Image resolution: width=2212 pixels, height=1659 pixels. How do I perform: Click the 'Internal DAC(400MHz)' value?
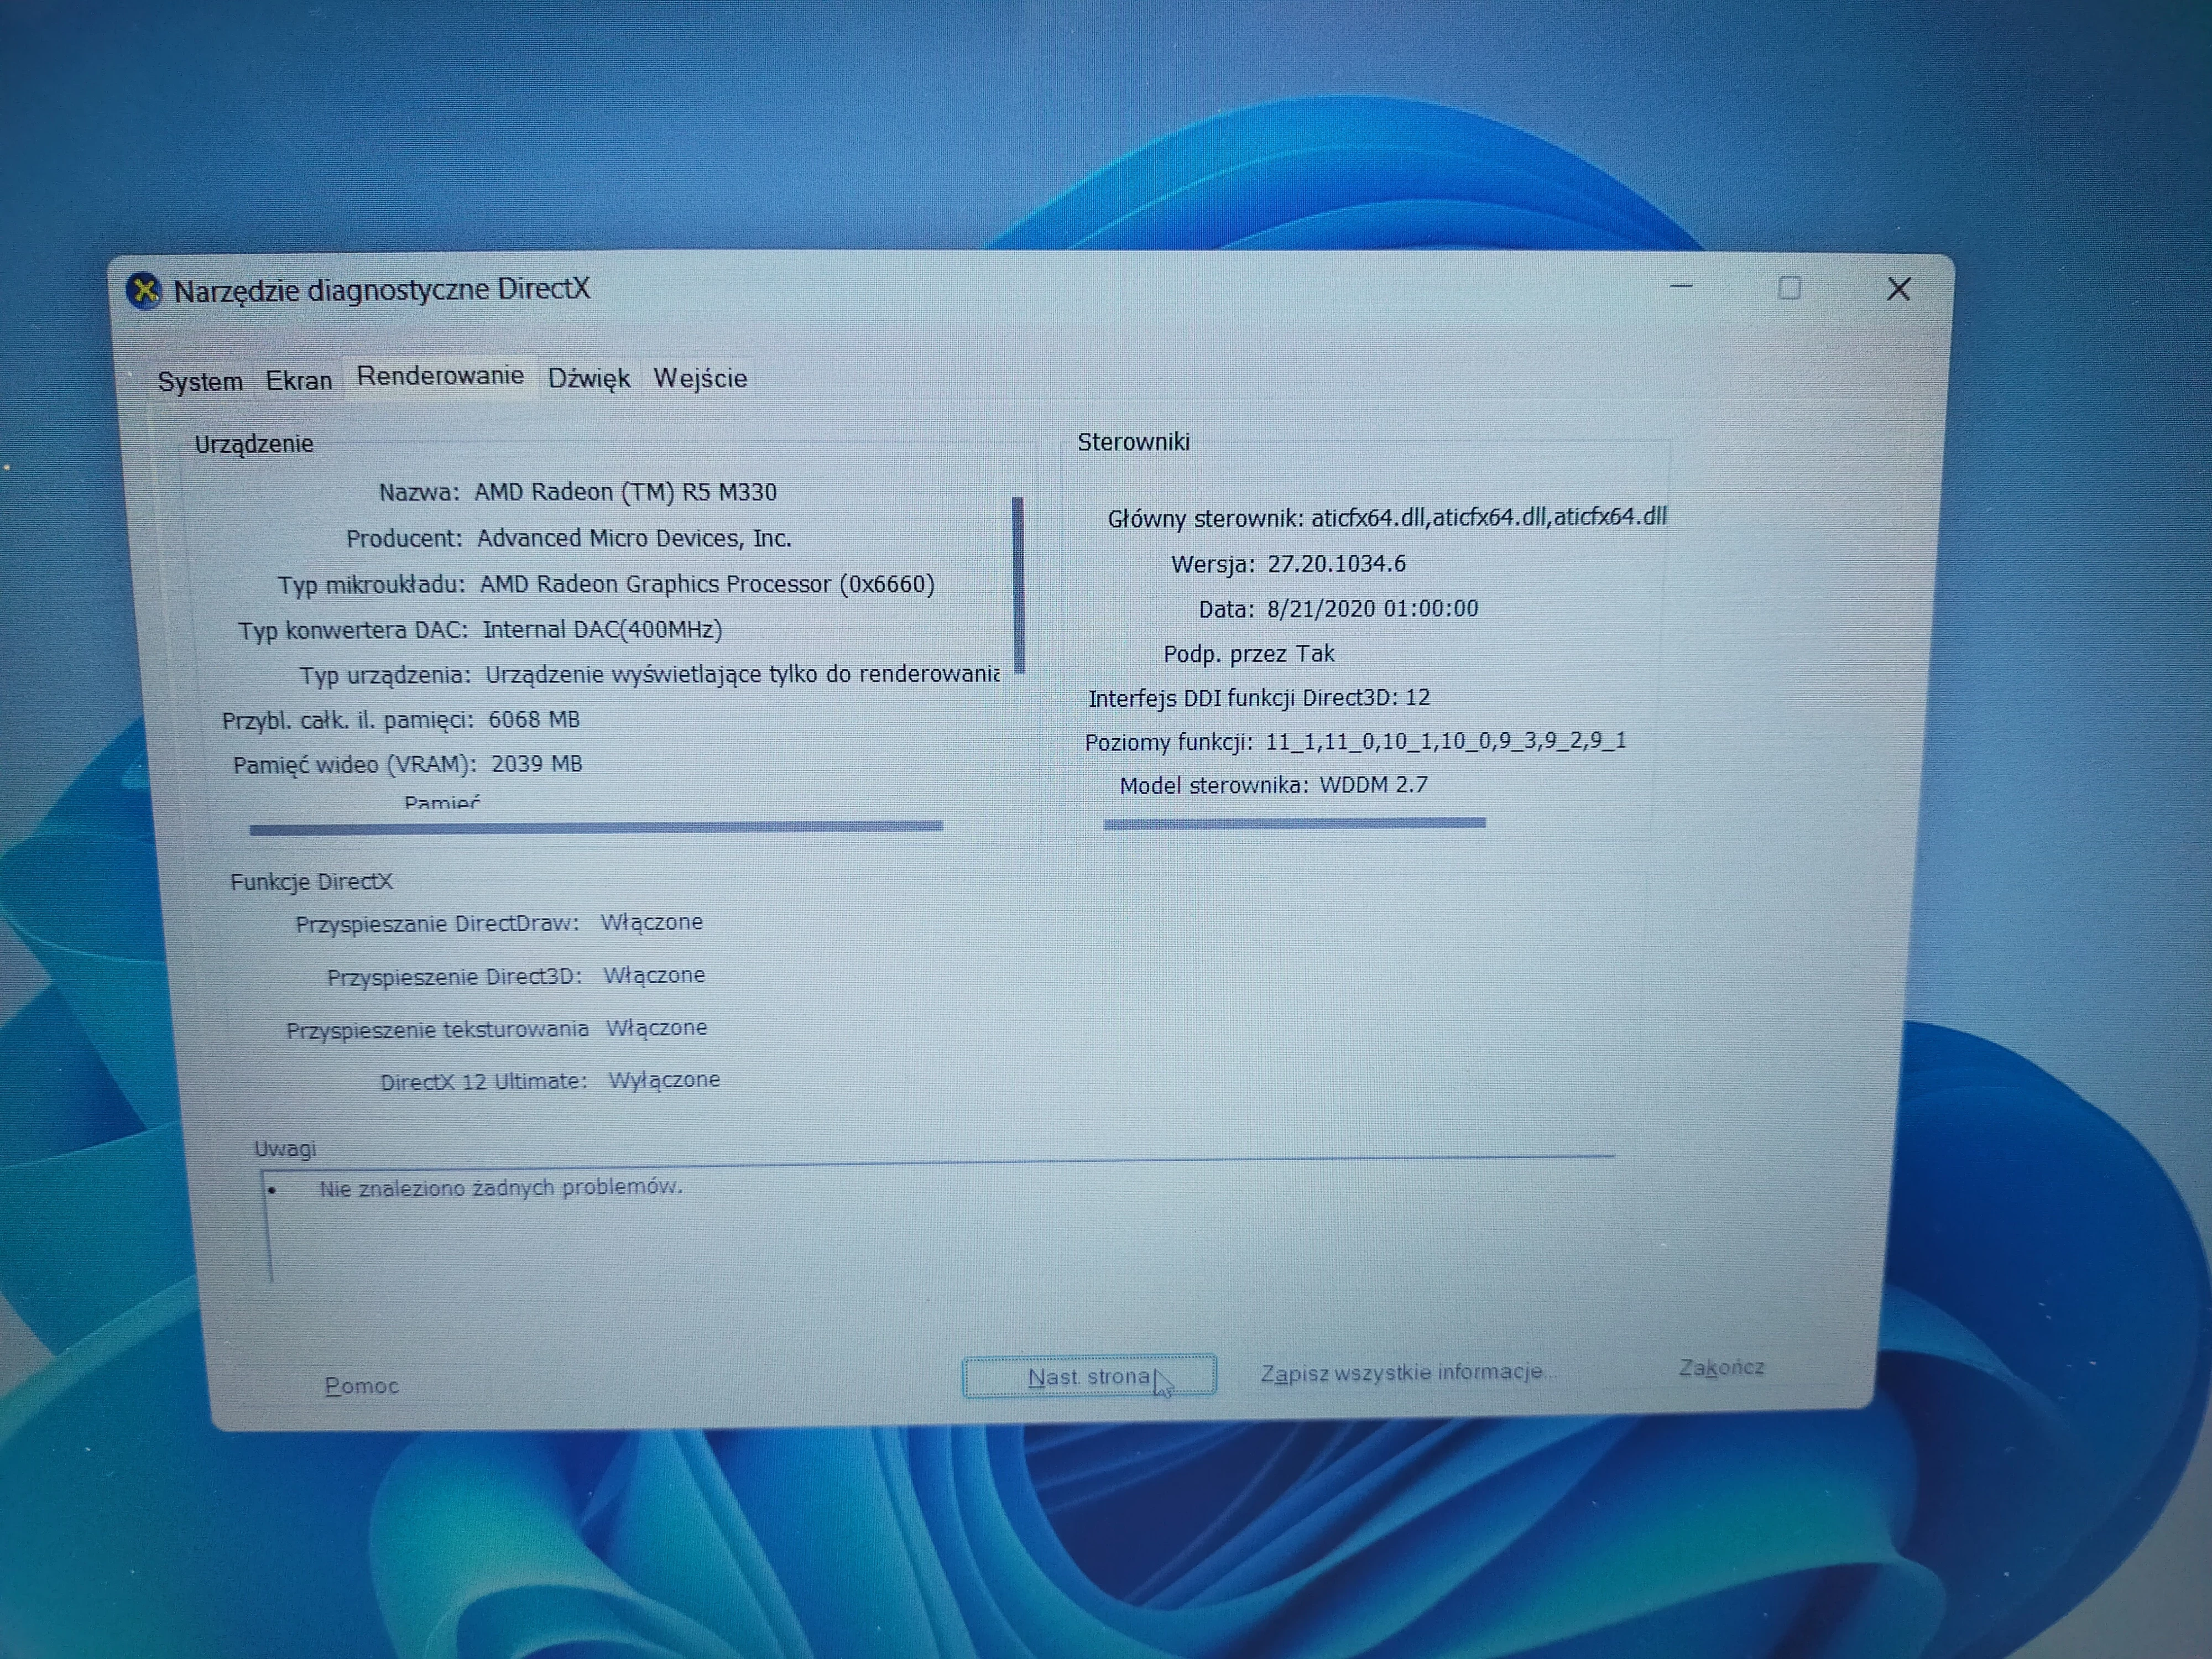pyautogui.click(x=602, y=629)
